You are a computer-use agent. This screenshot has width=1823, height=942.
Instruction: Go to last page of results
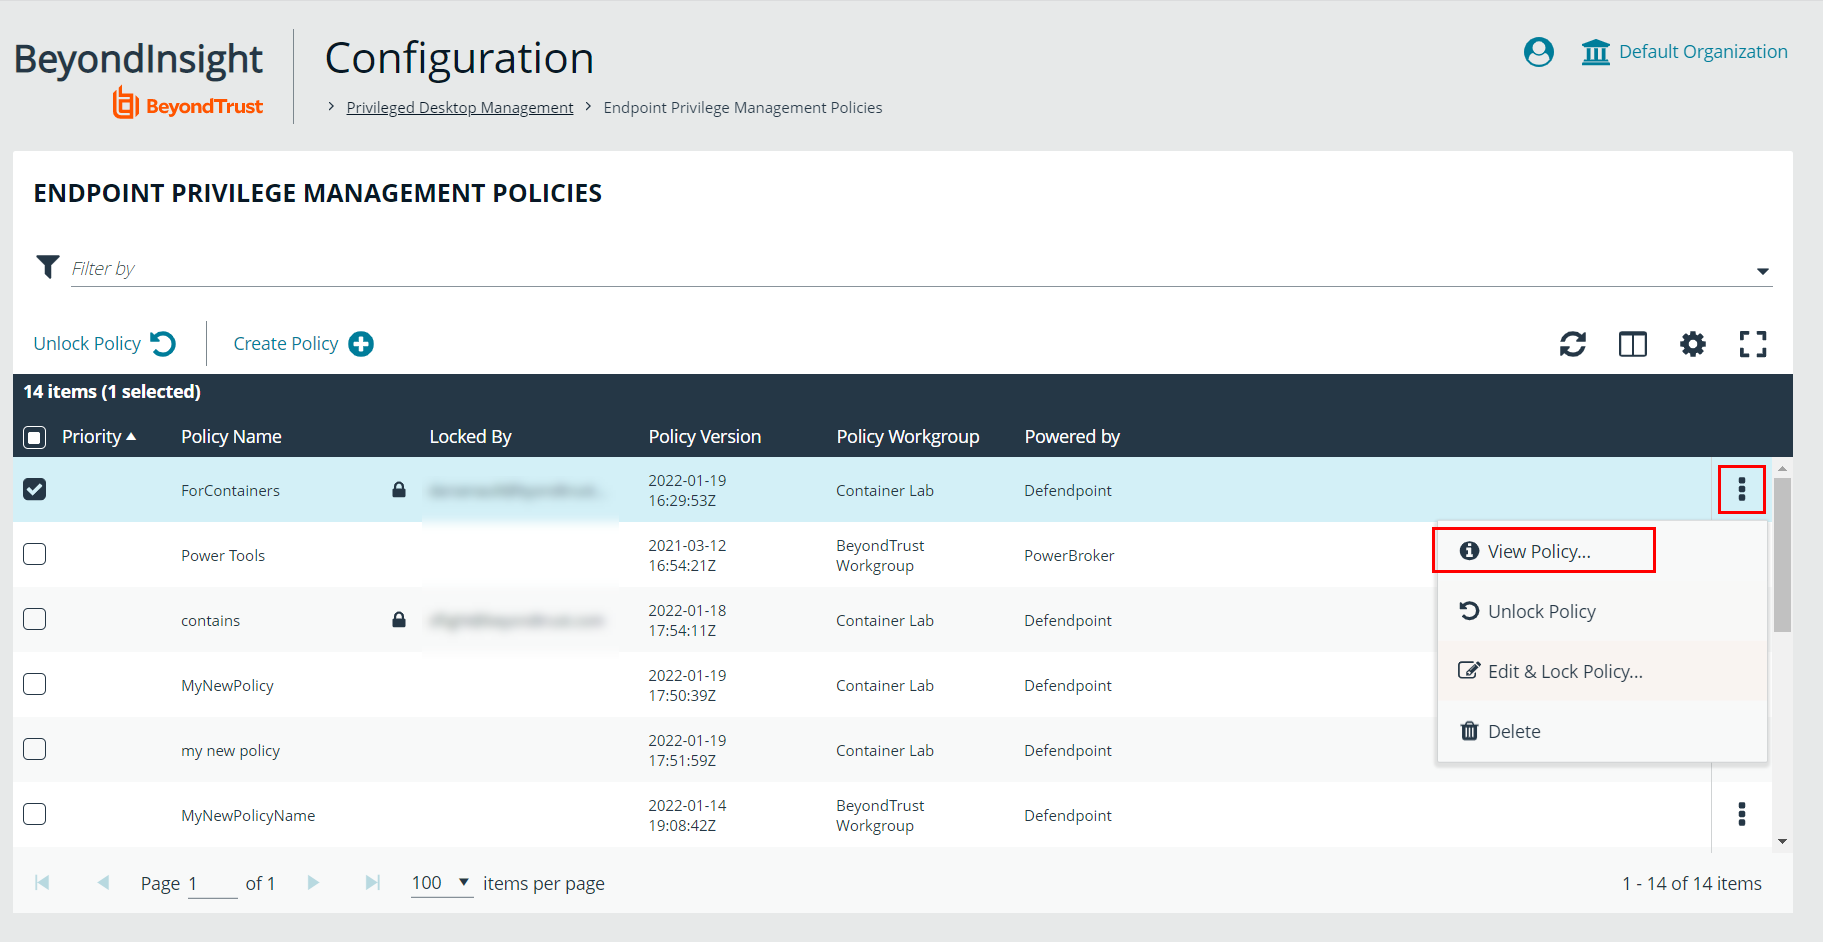click(373, 882)
